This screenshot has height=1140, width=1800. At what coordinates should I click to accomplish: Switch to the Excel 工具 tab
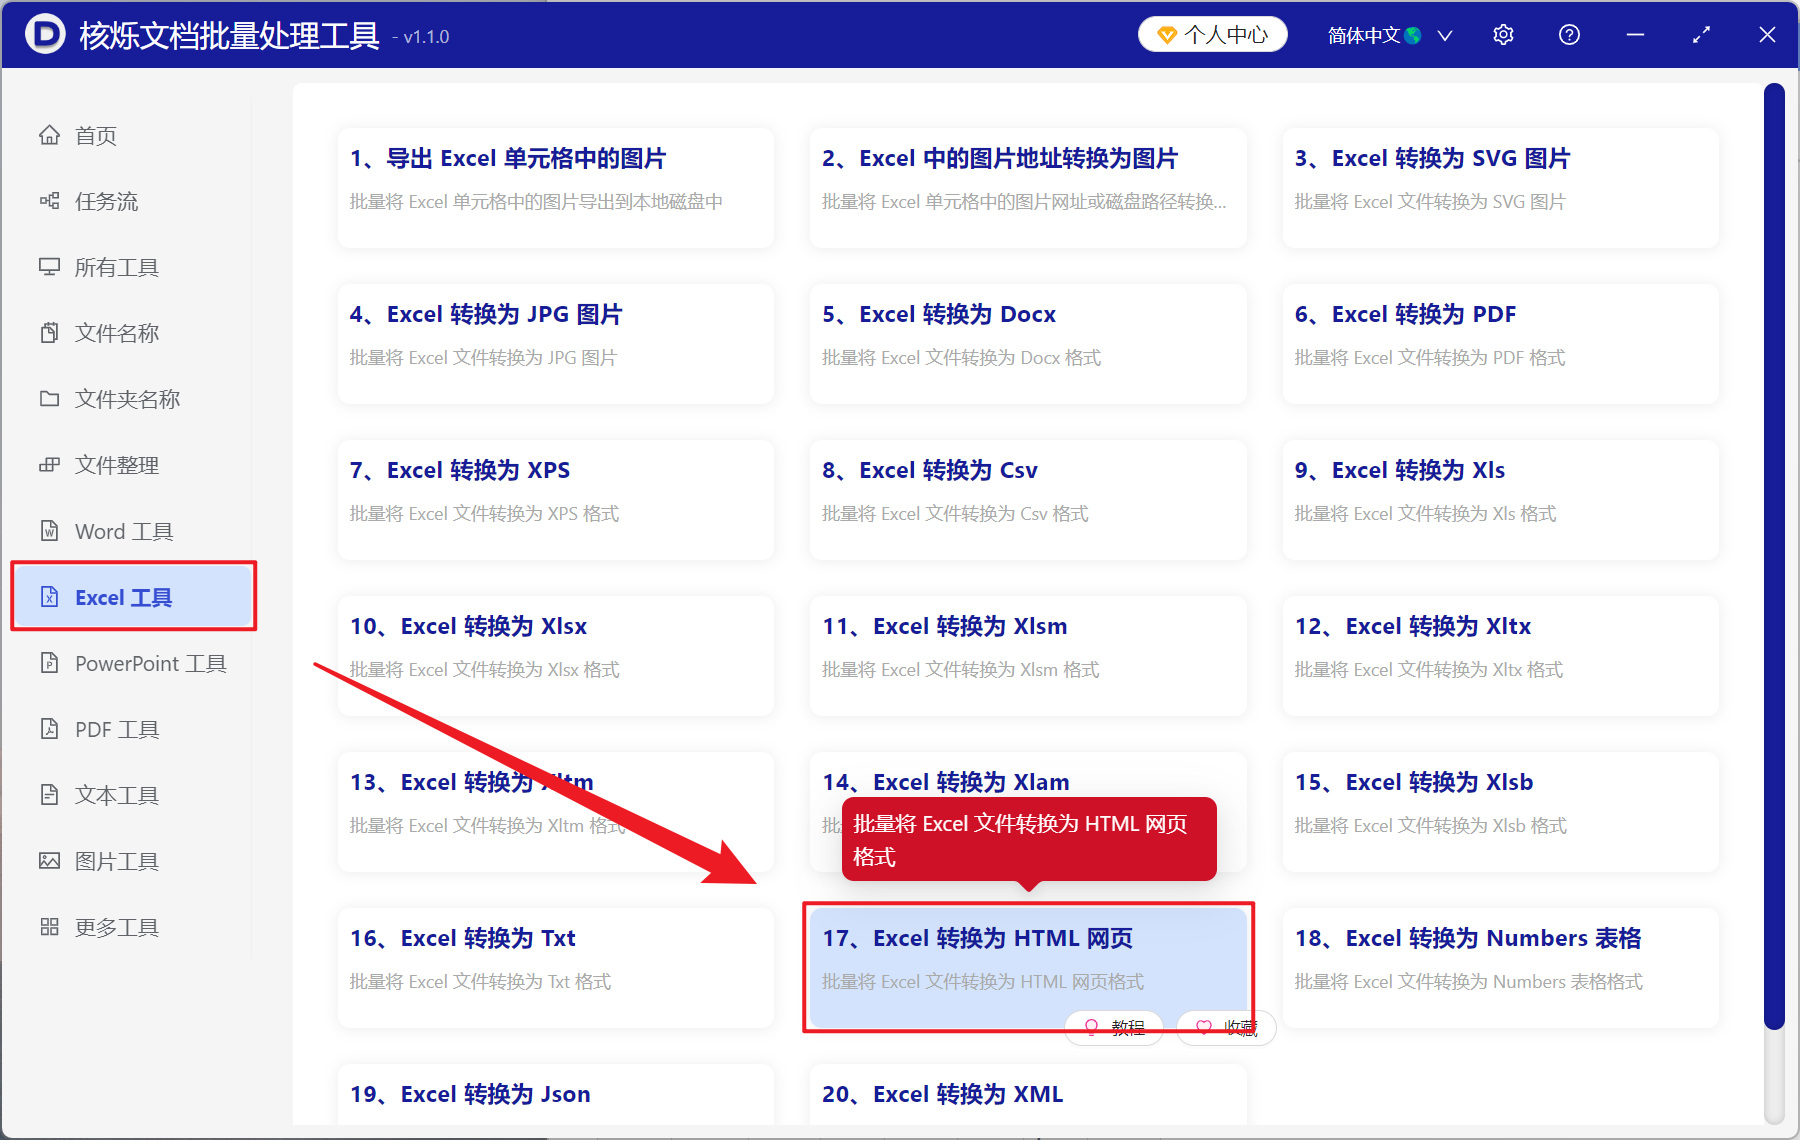(x=124, y=597)
